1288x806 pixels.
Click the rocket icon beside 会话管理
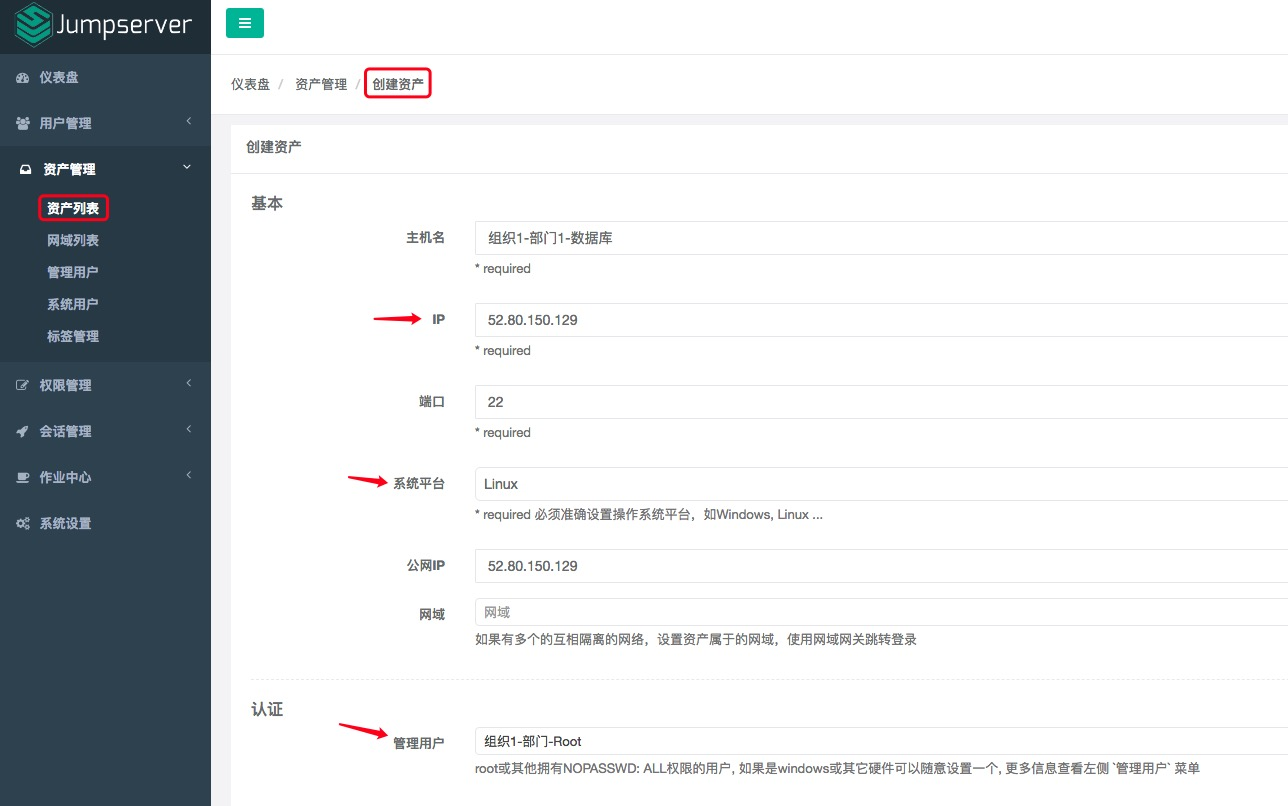(x=22, y=432)
